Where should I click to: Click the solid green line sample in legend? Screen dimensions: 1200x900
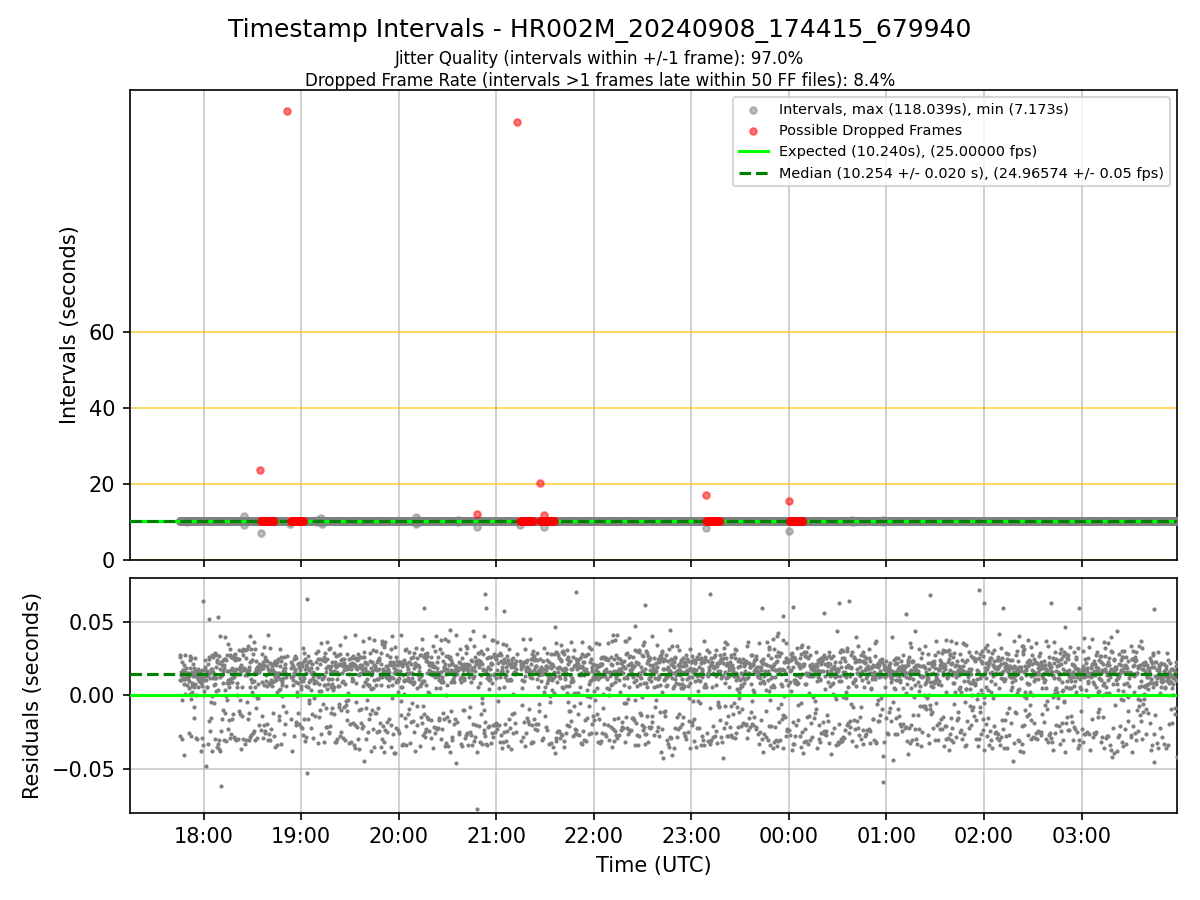pyautogui.click(x=754, y=152)
